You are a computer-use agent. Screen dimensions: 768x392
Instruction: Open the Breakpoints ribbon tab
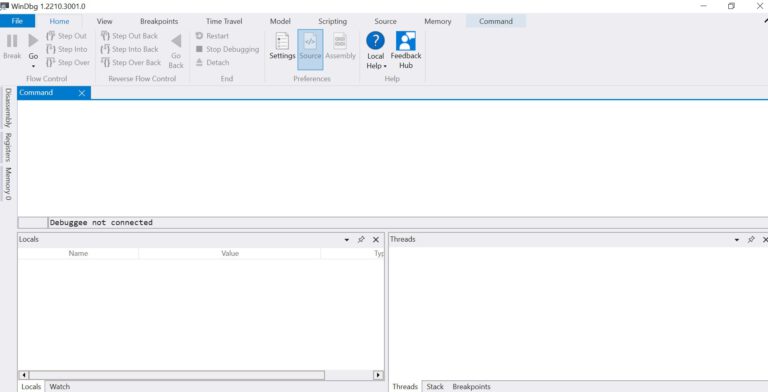159,21
